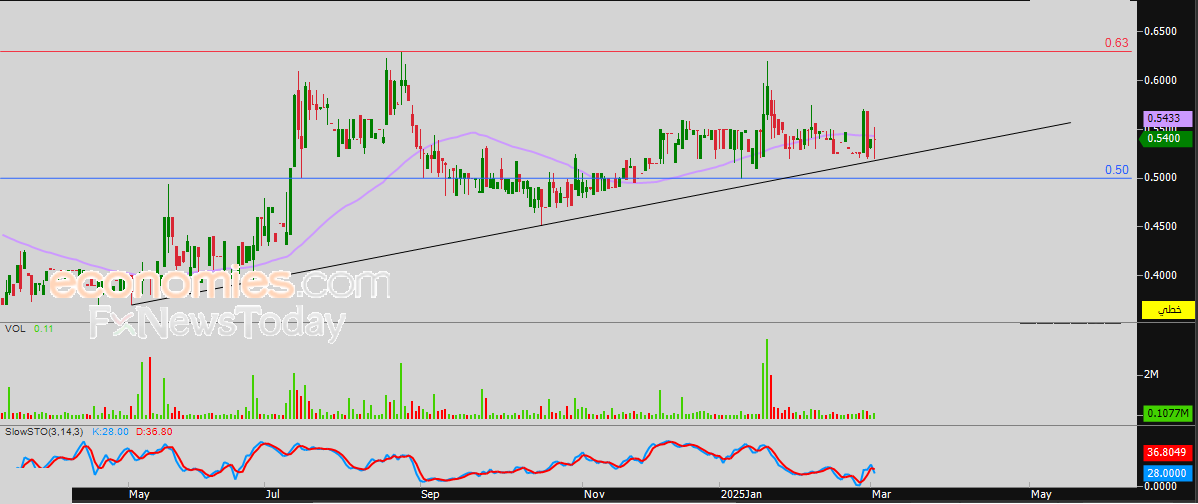Select the green 0.5400 current price tag
The image size is (1198, 504).
(x=1166, y=139)
